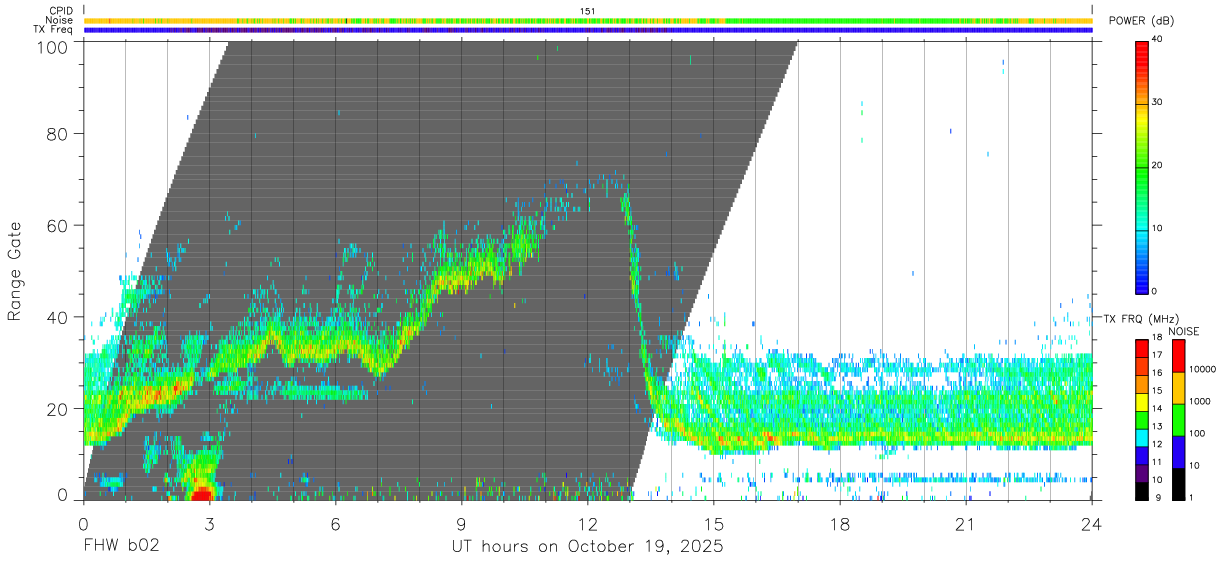Image resolution: width=1228 pixels, height=567 pixels.
Task: Click the 6 hour tick label
Action: point(335,523)
